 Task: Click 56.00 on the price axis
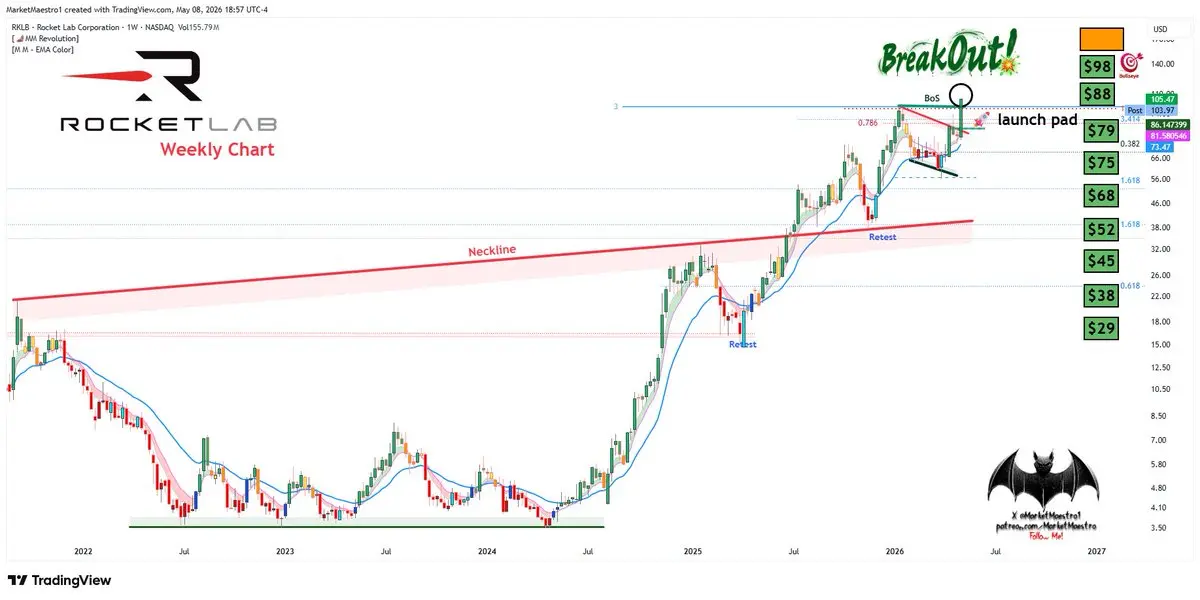click(x=1160, y=179)
